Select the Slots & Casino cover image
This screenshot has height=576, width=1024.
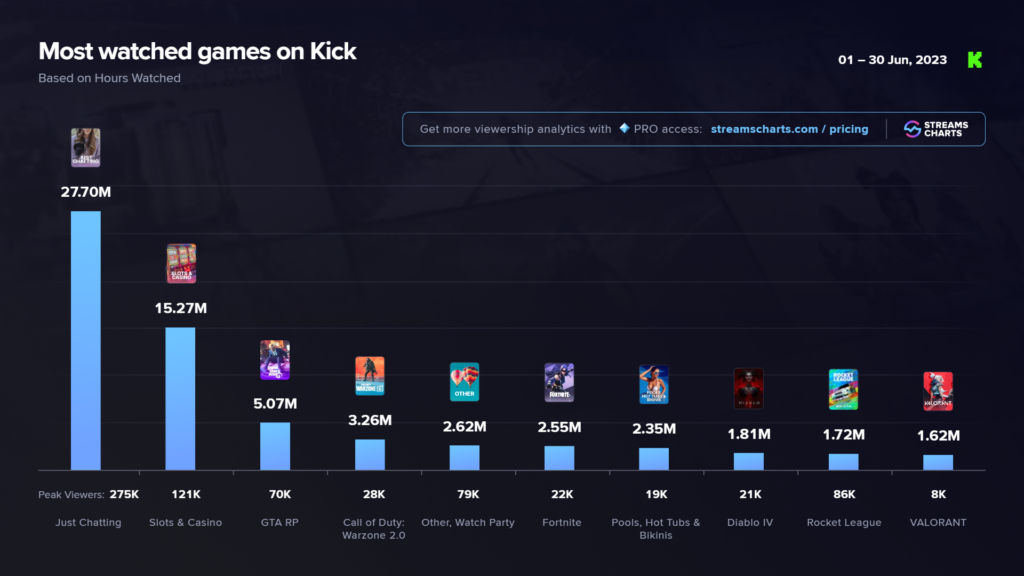tap(181, 264)
